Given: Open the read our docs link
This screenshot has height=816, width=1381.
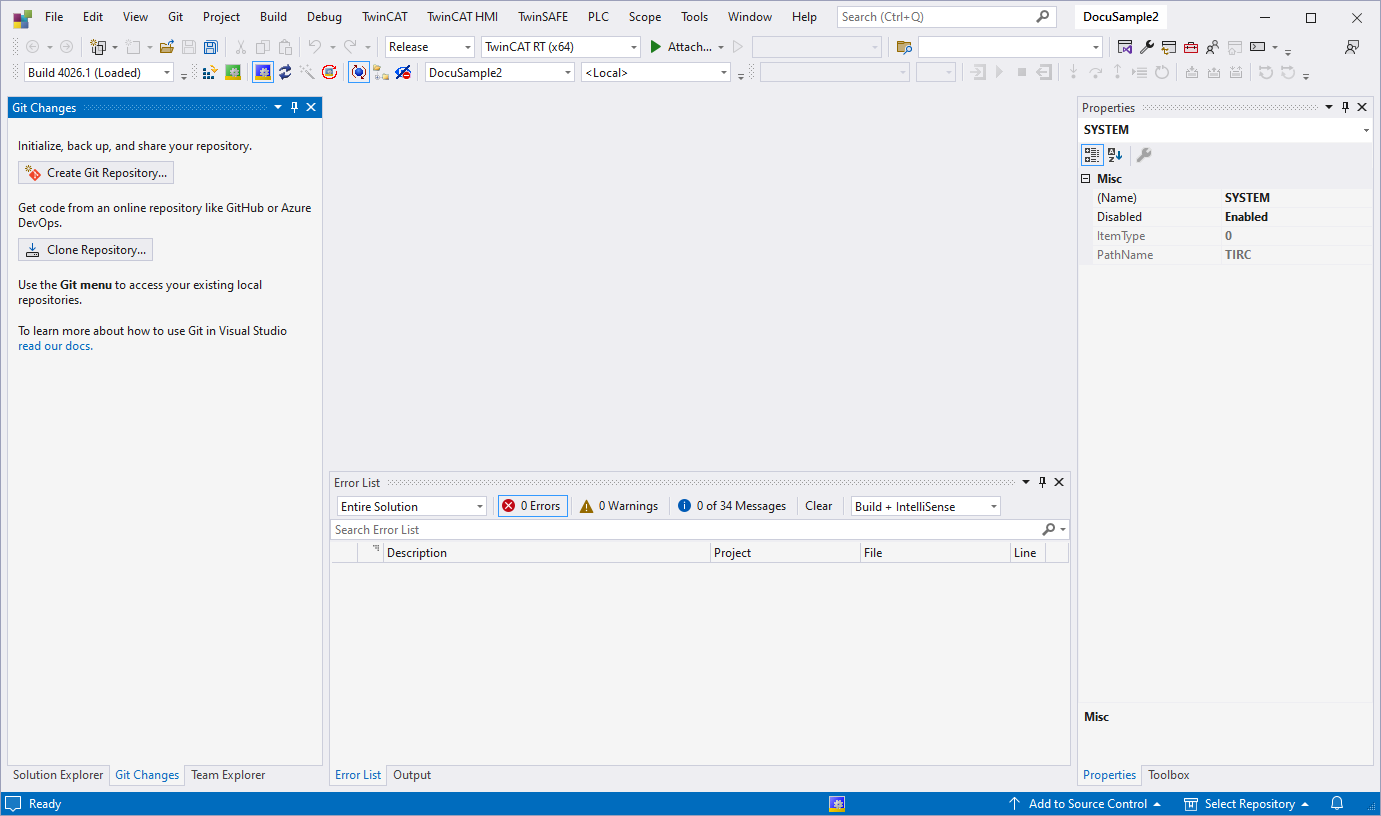Looking at the screenshot, I should coord(55,346).
